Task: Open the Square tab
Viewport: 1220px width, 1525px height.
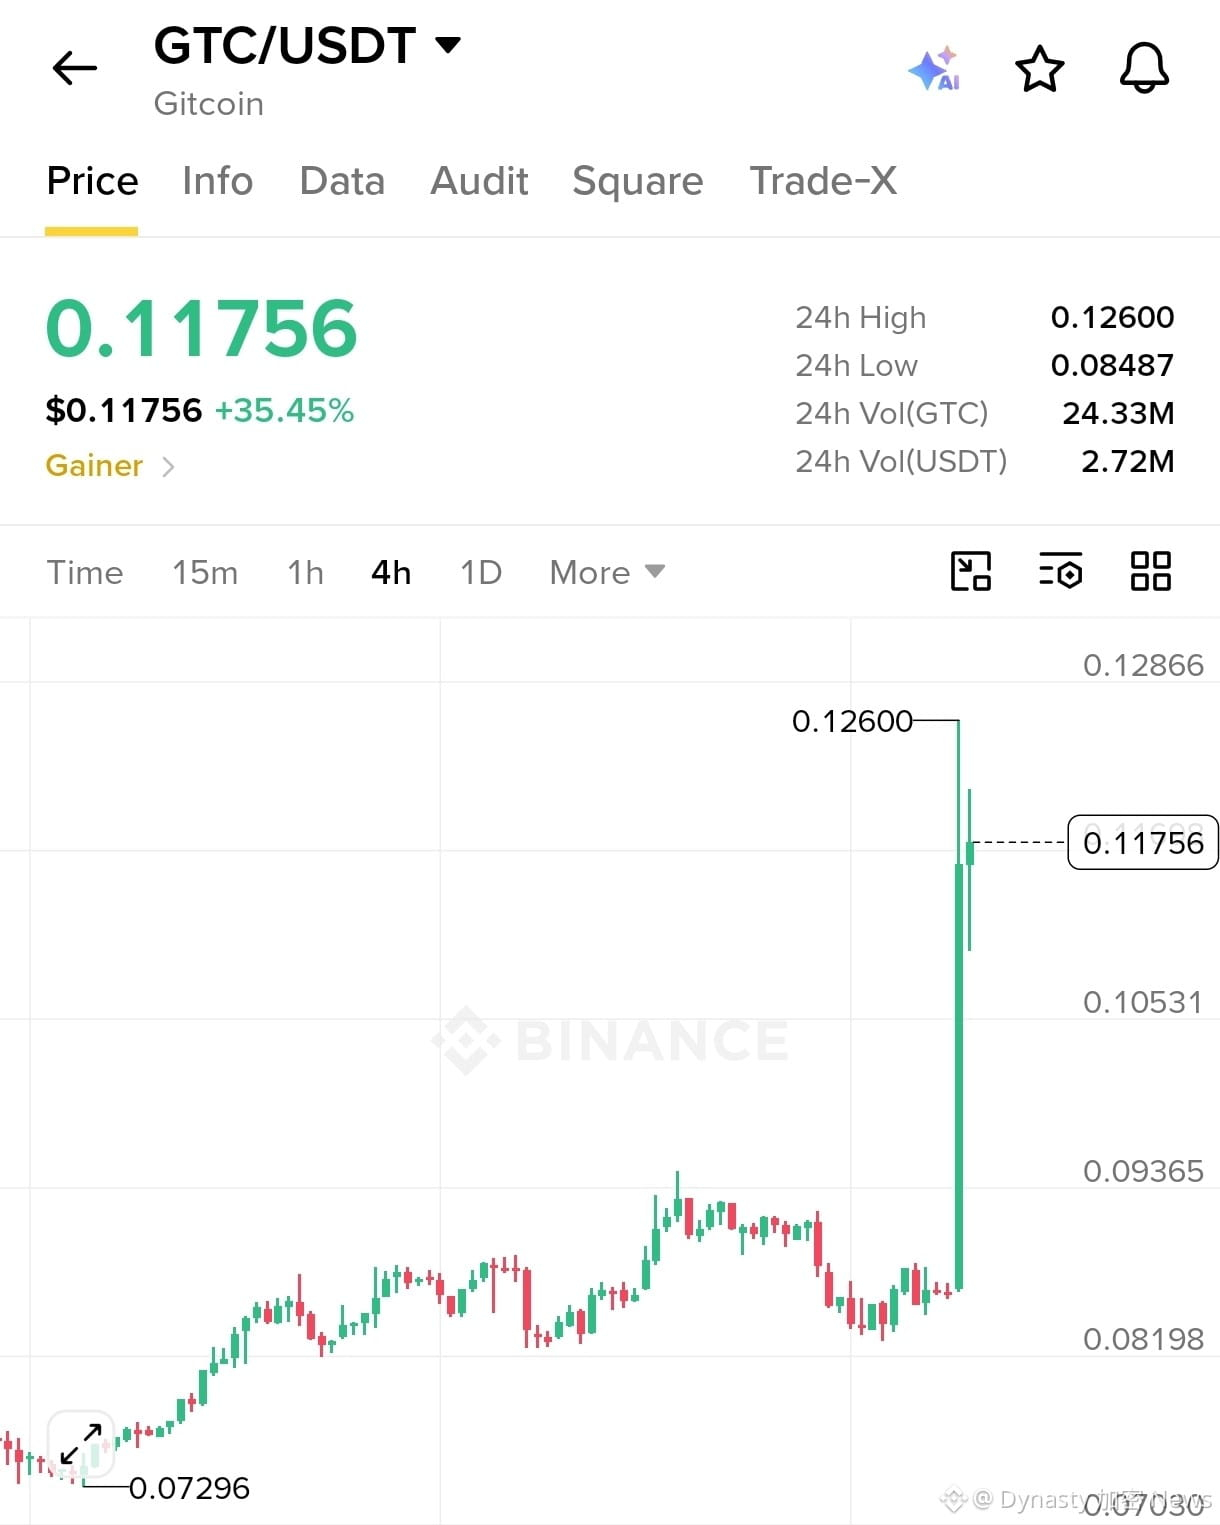Action: (638, 181)
